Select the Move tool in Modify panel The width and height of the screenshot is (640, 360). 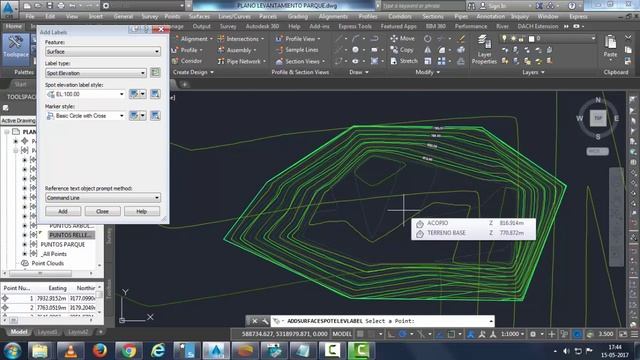(x=402, y=38)
